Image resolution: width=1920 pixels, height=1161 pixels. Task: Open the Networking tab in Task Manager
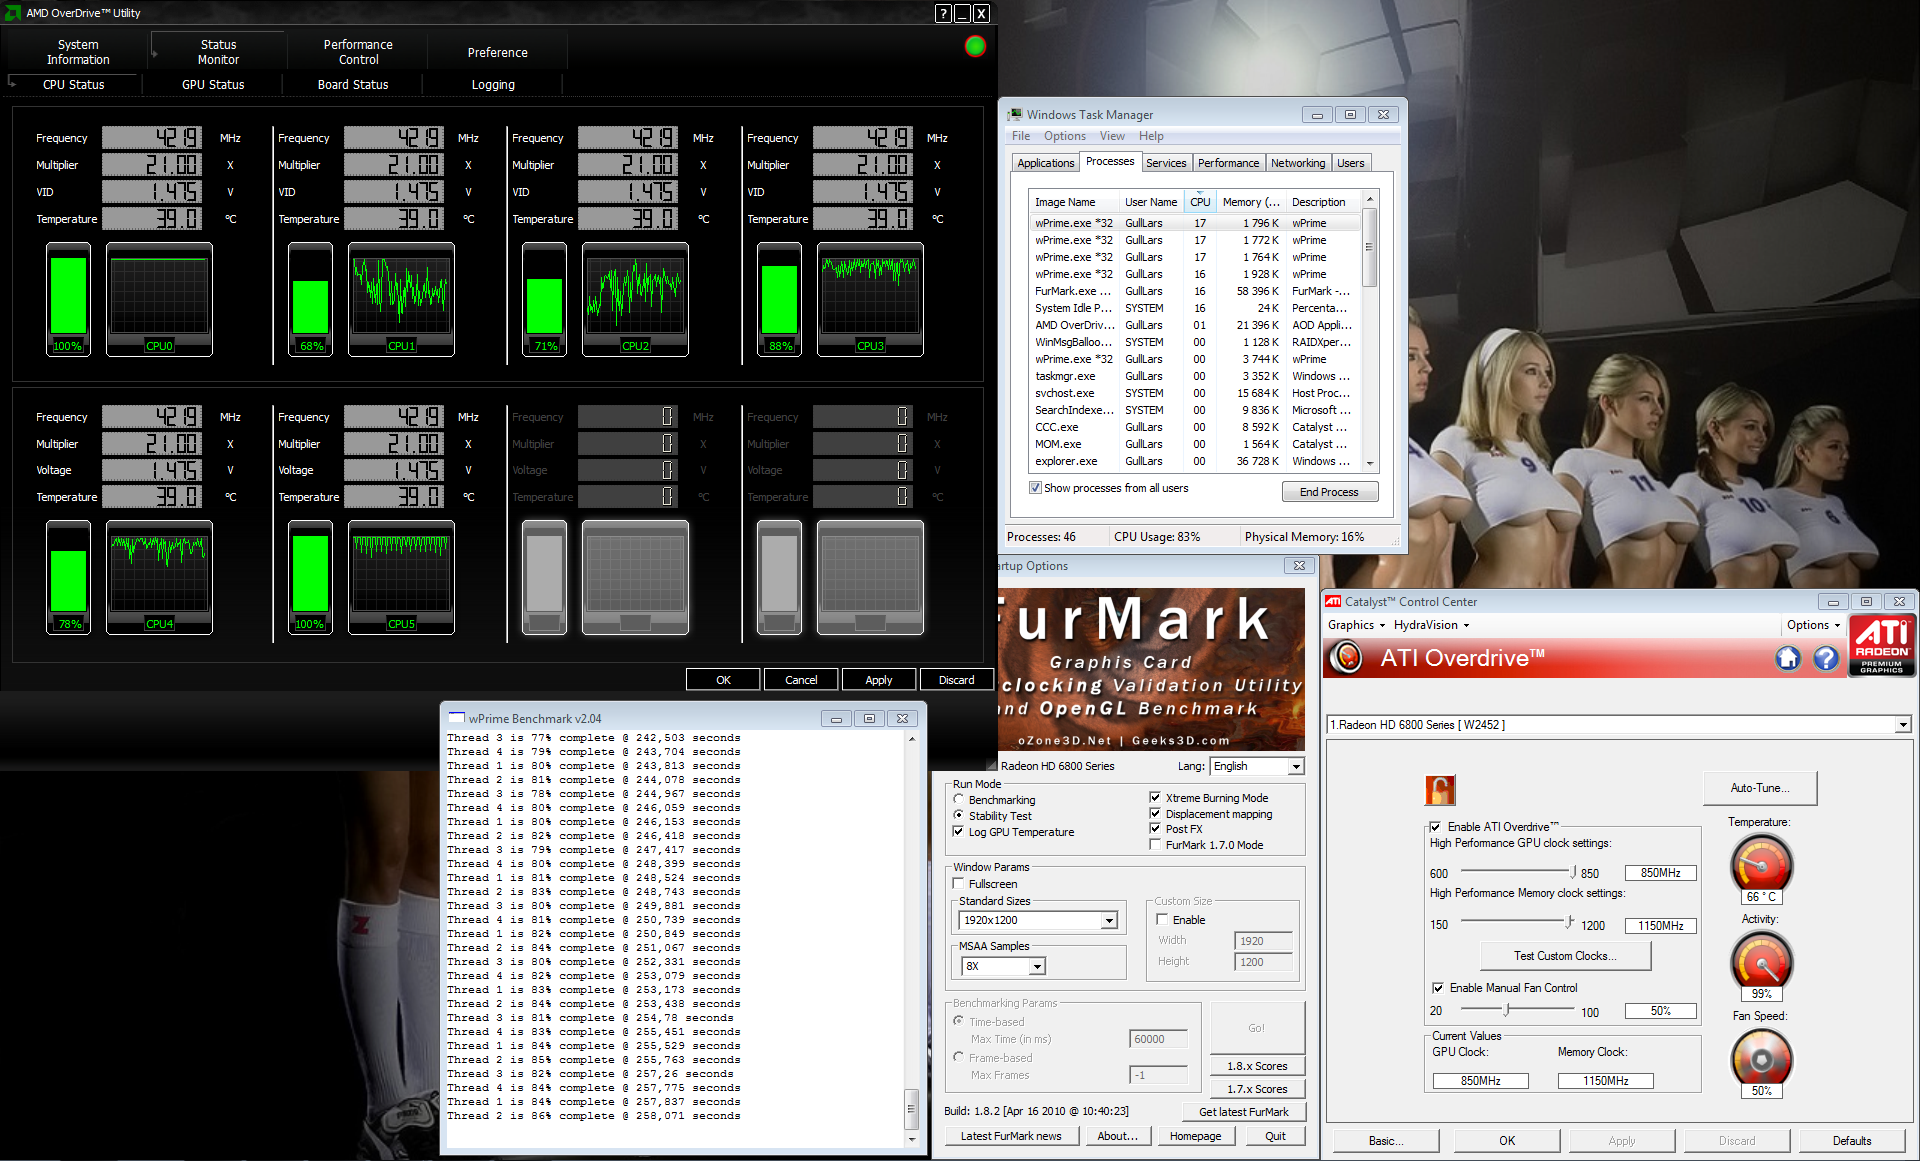click(x=1298, y=163)
